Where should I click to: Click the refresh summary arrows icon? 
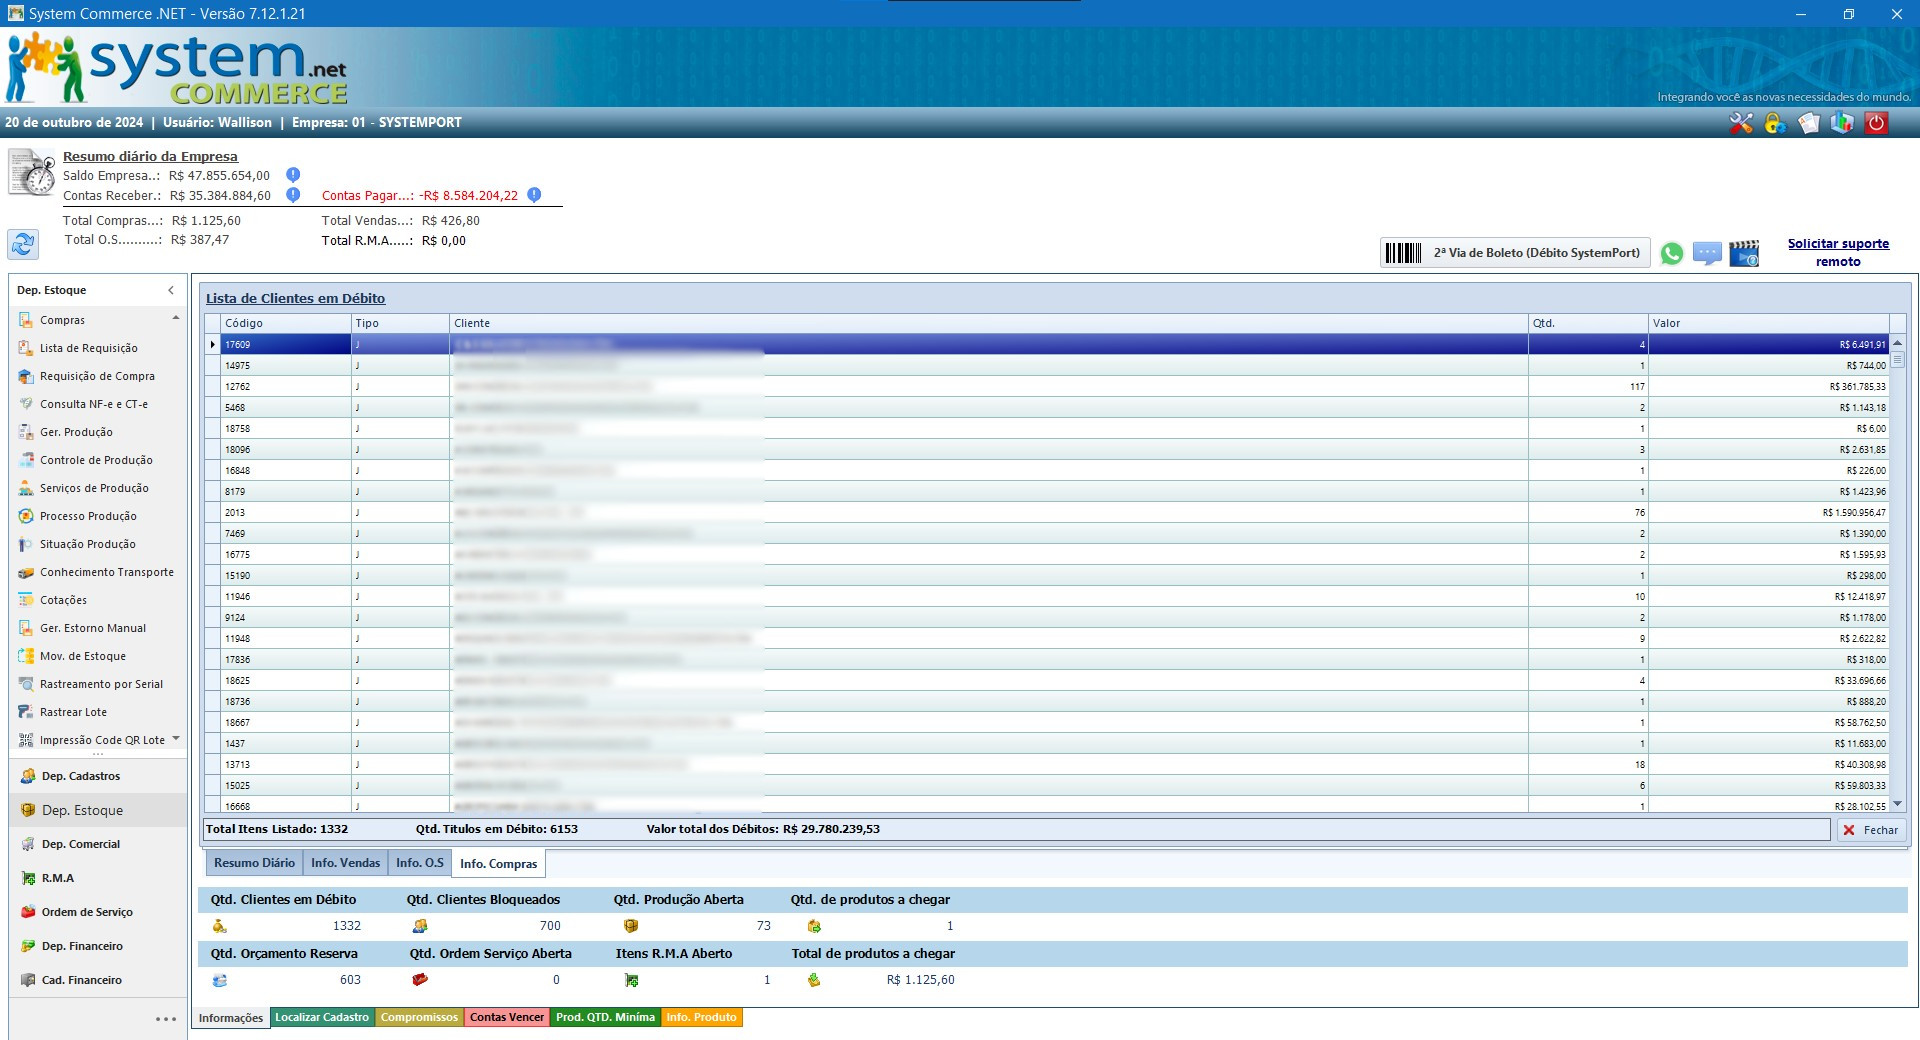pyautogui.click(x=23, y=244)
